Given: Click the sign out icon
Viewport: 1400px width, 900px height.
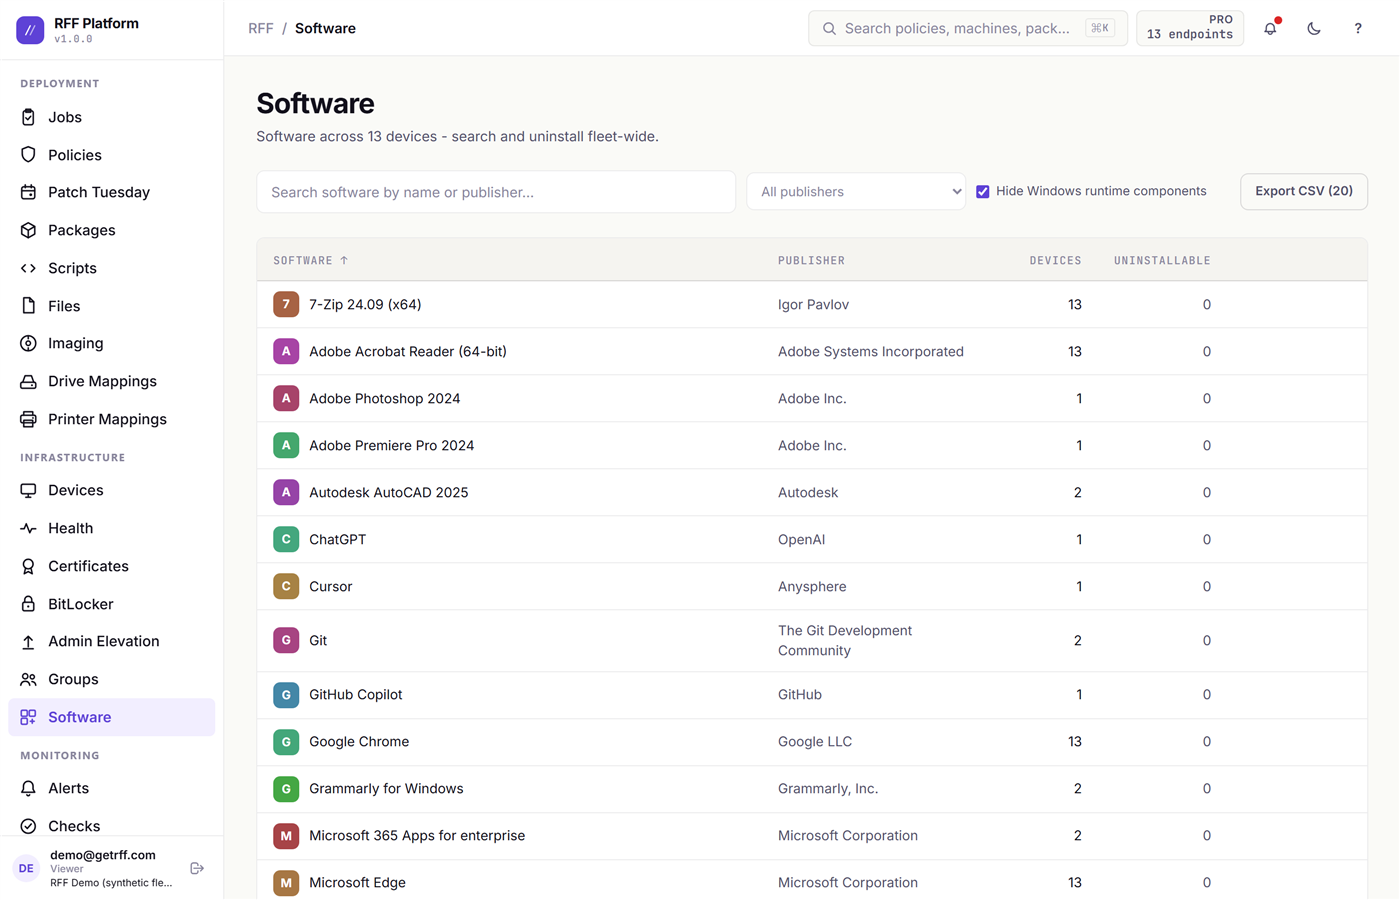Looking at the screenshot, I should 197,868.
